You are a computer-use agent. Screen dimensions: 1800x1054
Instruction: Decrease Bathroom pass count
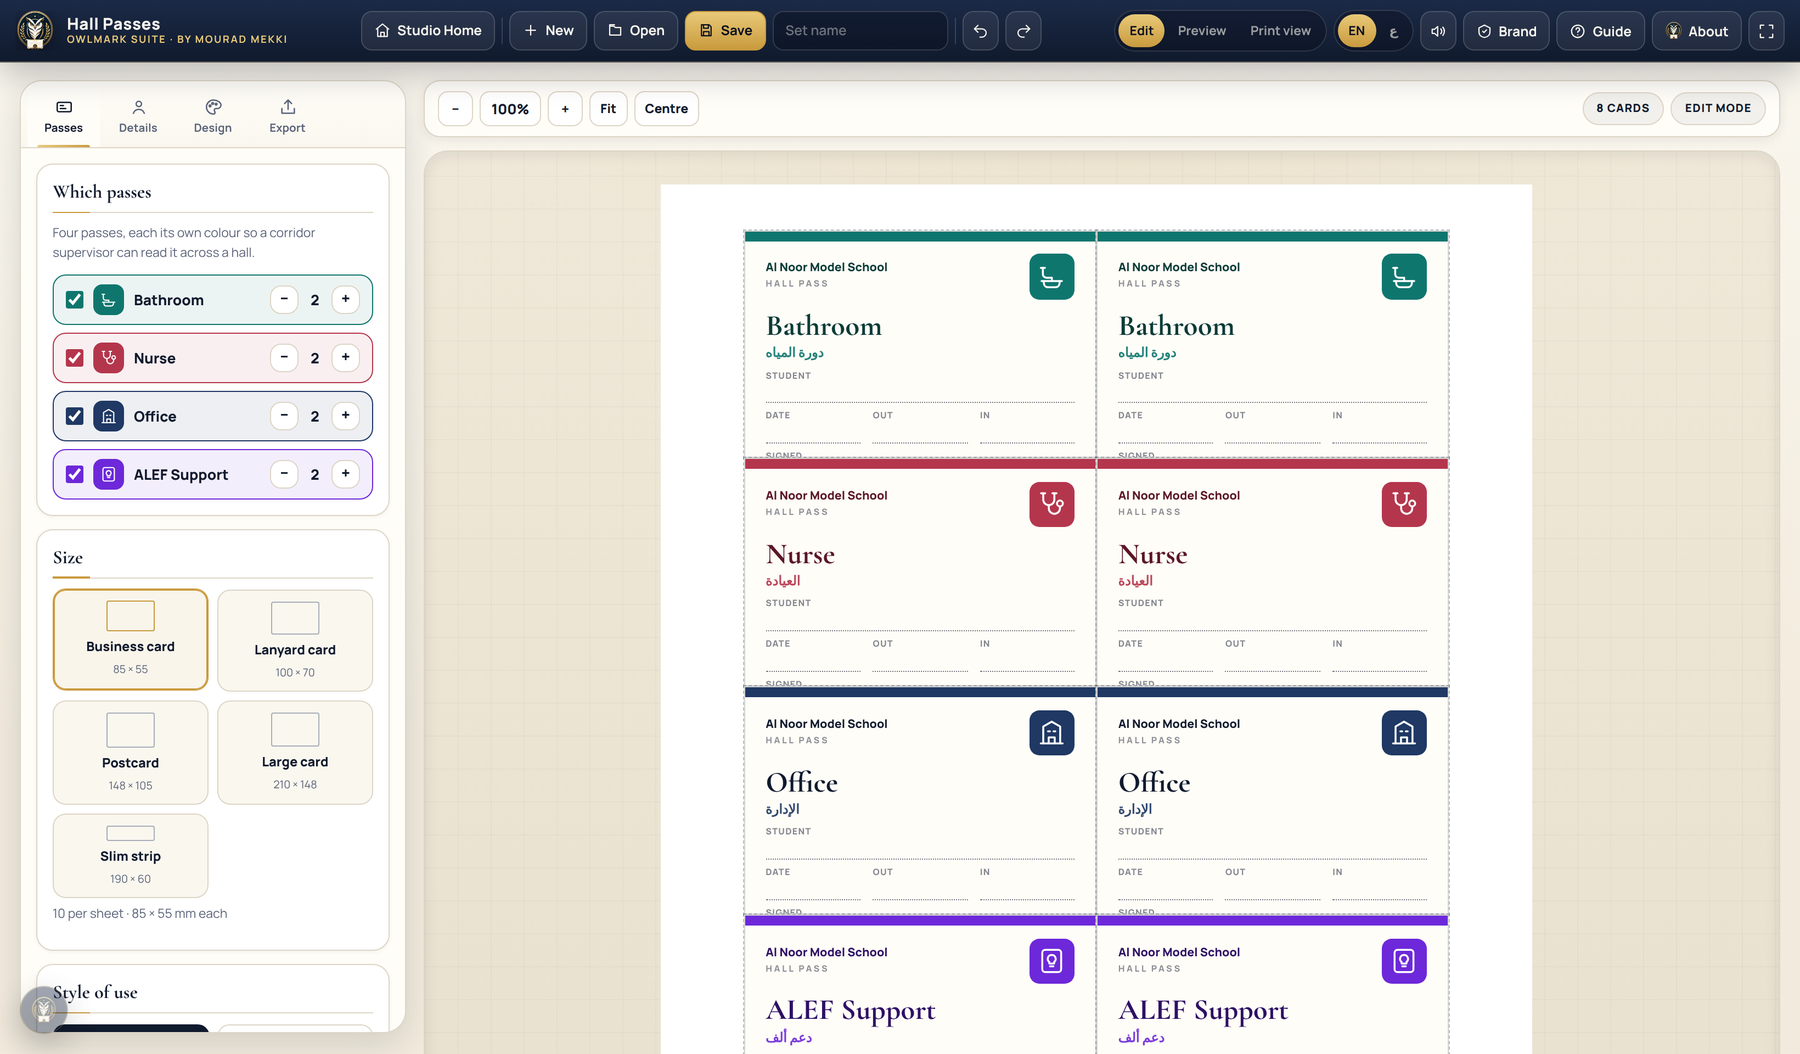tap(284, 299)
